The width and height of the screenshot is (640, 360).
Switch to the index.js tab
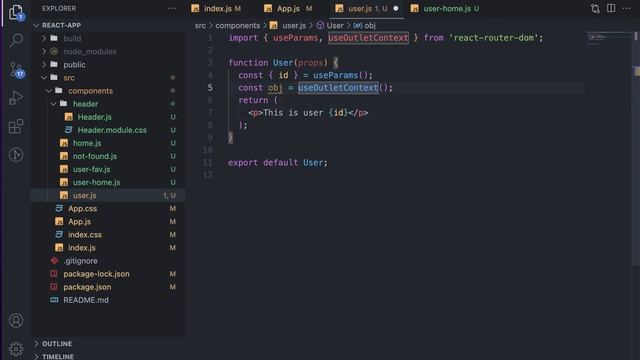pyautogui.click(x=217, y=9)
